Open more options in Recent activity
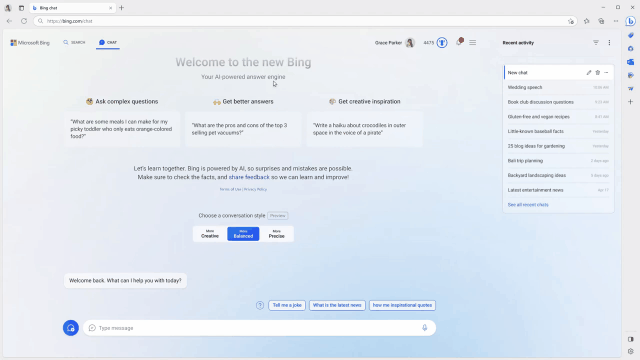The width and height of the screenshot is (640, 360). [x=609, y=42]
